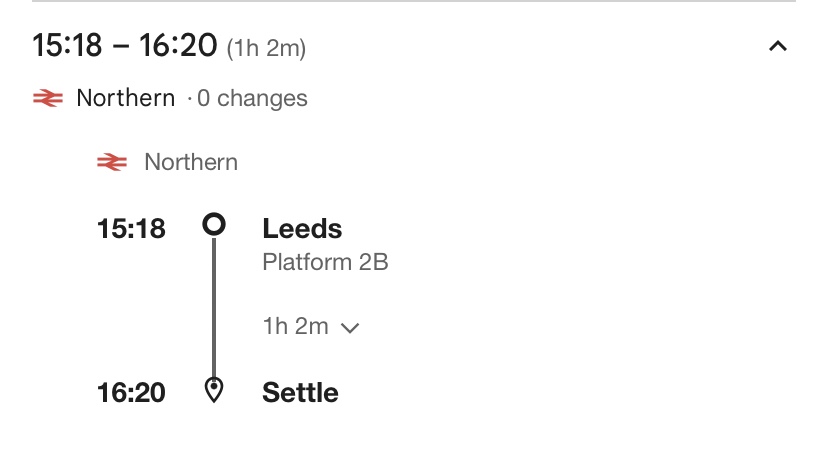Viewport: 824px width, 449px height.
Task: Click the small chevron beside 1h 2m
Action: pyautogui.click(x=350, y=327)
